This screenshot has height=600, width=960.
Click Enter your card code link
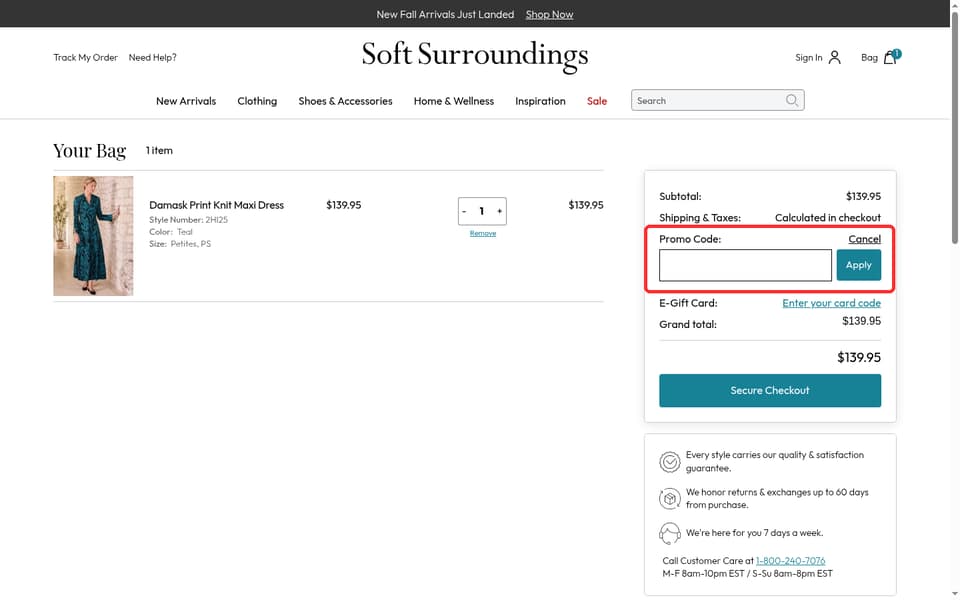831,303
